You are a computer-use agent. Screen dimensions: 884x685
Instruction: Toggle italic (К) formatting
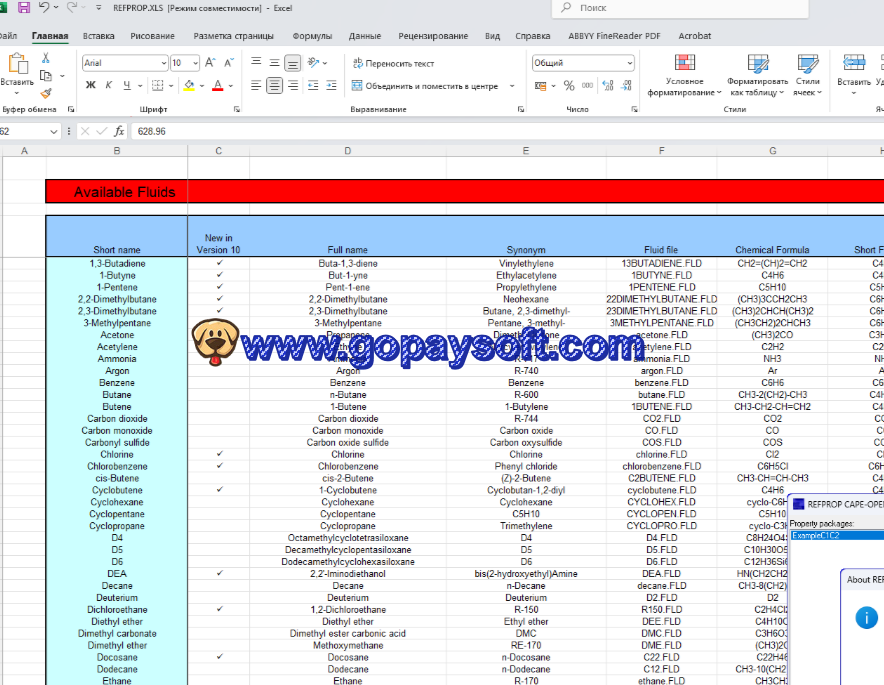point(109,86)
